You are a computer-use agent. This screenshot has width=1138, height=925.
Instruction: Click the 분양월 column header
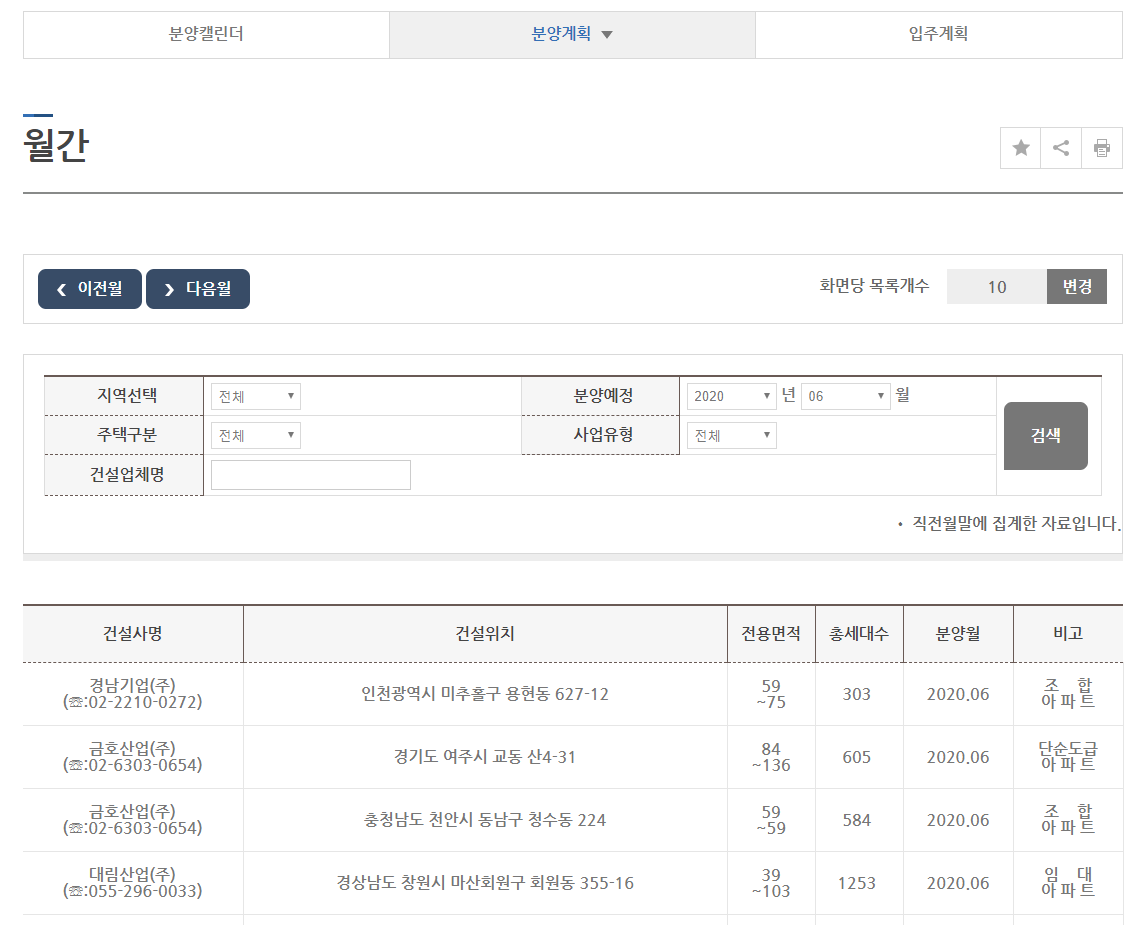[958, 633]
